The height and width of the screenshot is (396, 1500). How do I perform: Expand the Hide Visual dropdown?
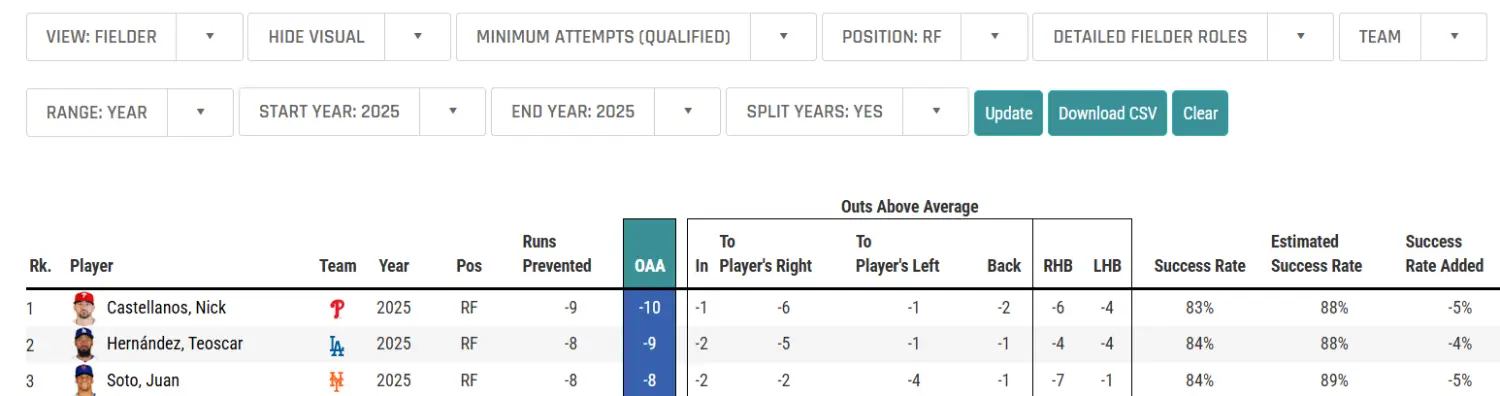click(418, 37)
